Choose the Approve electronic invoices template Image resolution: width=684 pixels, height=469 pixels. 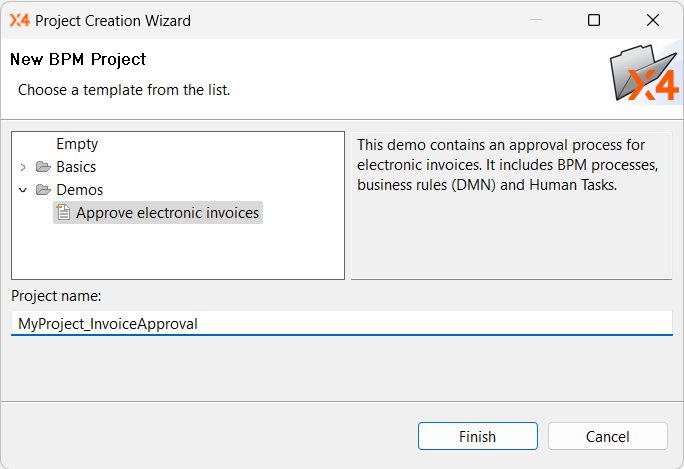pyautogui.click(x=167, y=213)
